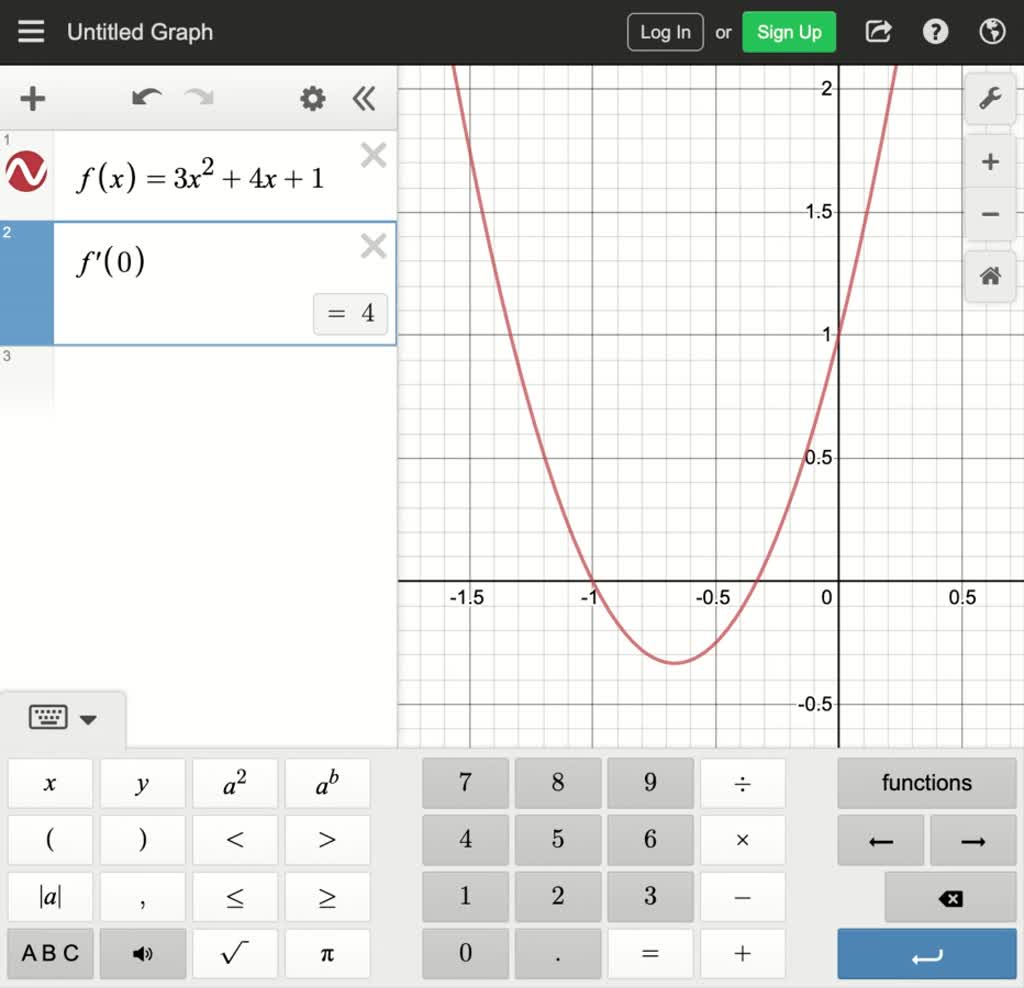Delete the f'(0) expression with its X
This screenshot has width=1024, height=988.
tap(372, 245)
